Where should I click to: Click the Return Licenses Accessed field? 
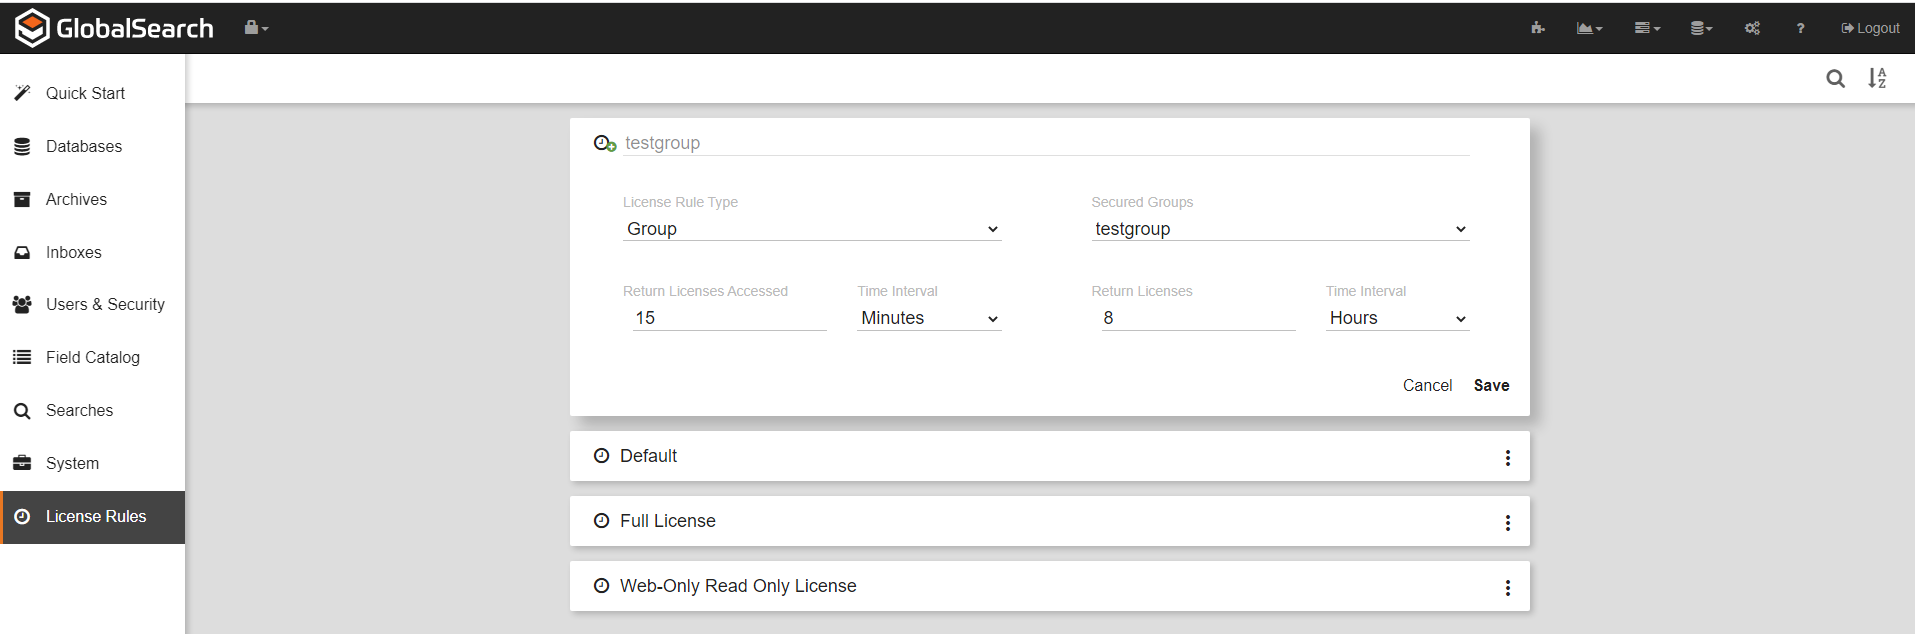tap(729, 318)
